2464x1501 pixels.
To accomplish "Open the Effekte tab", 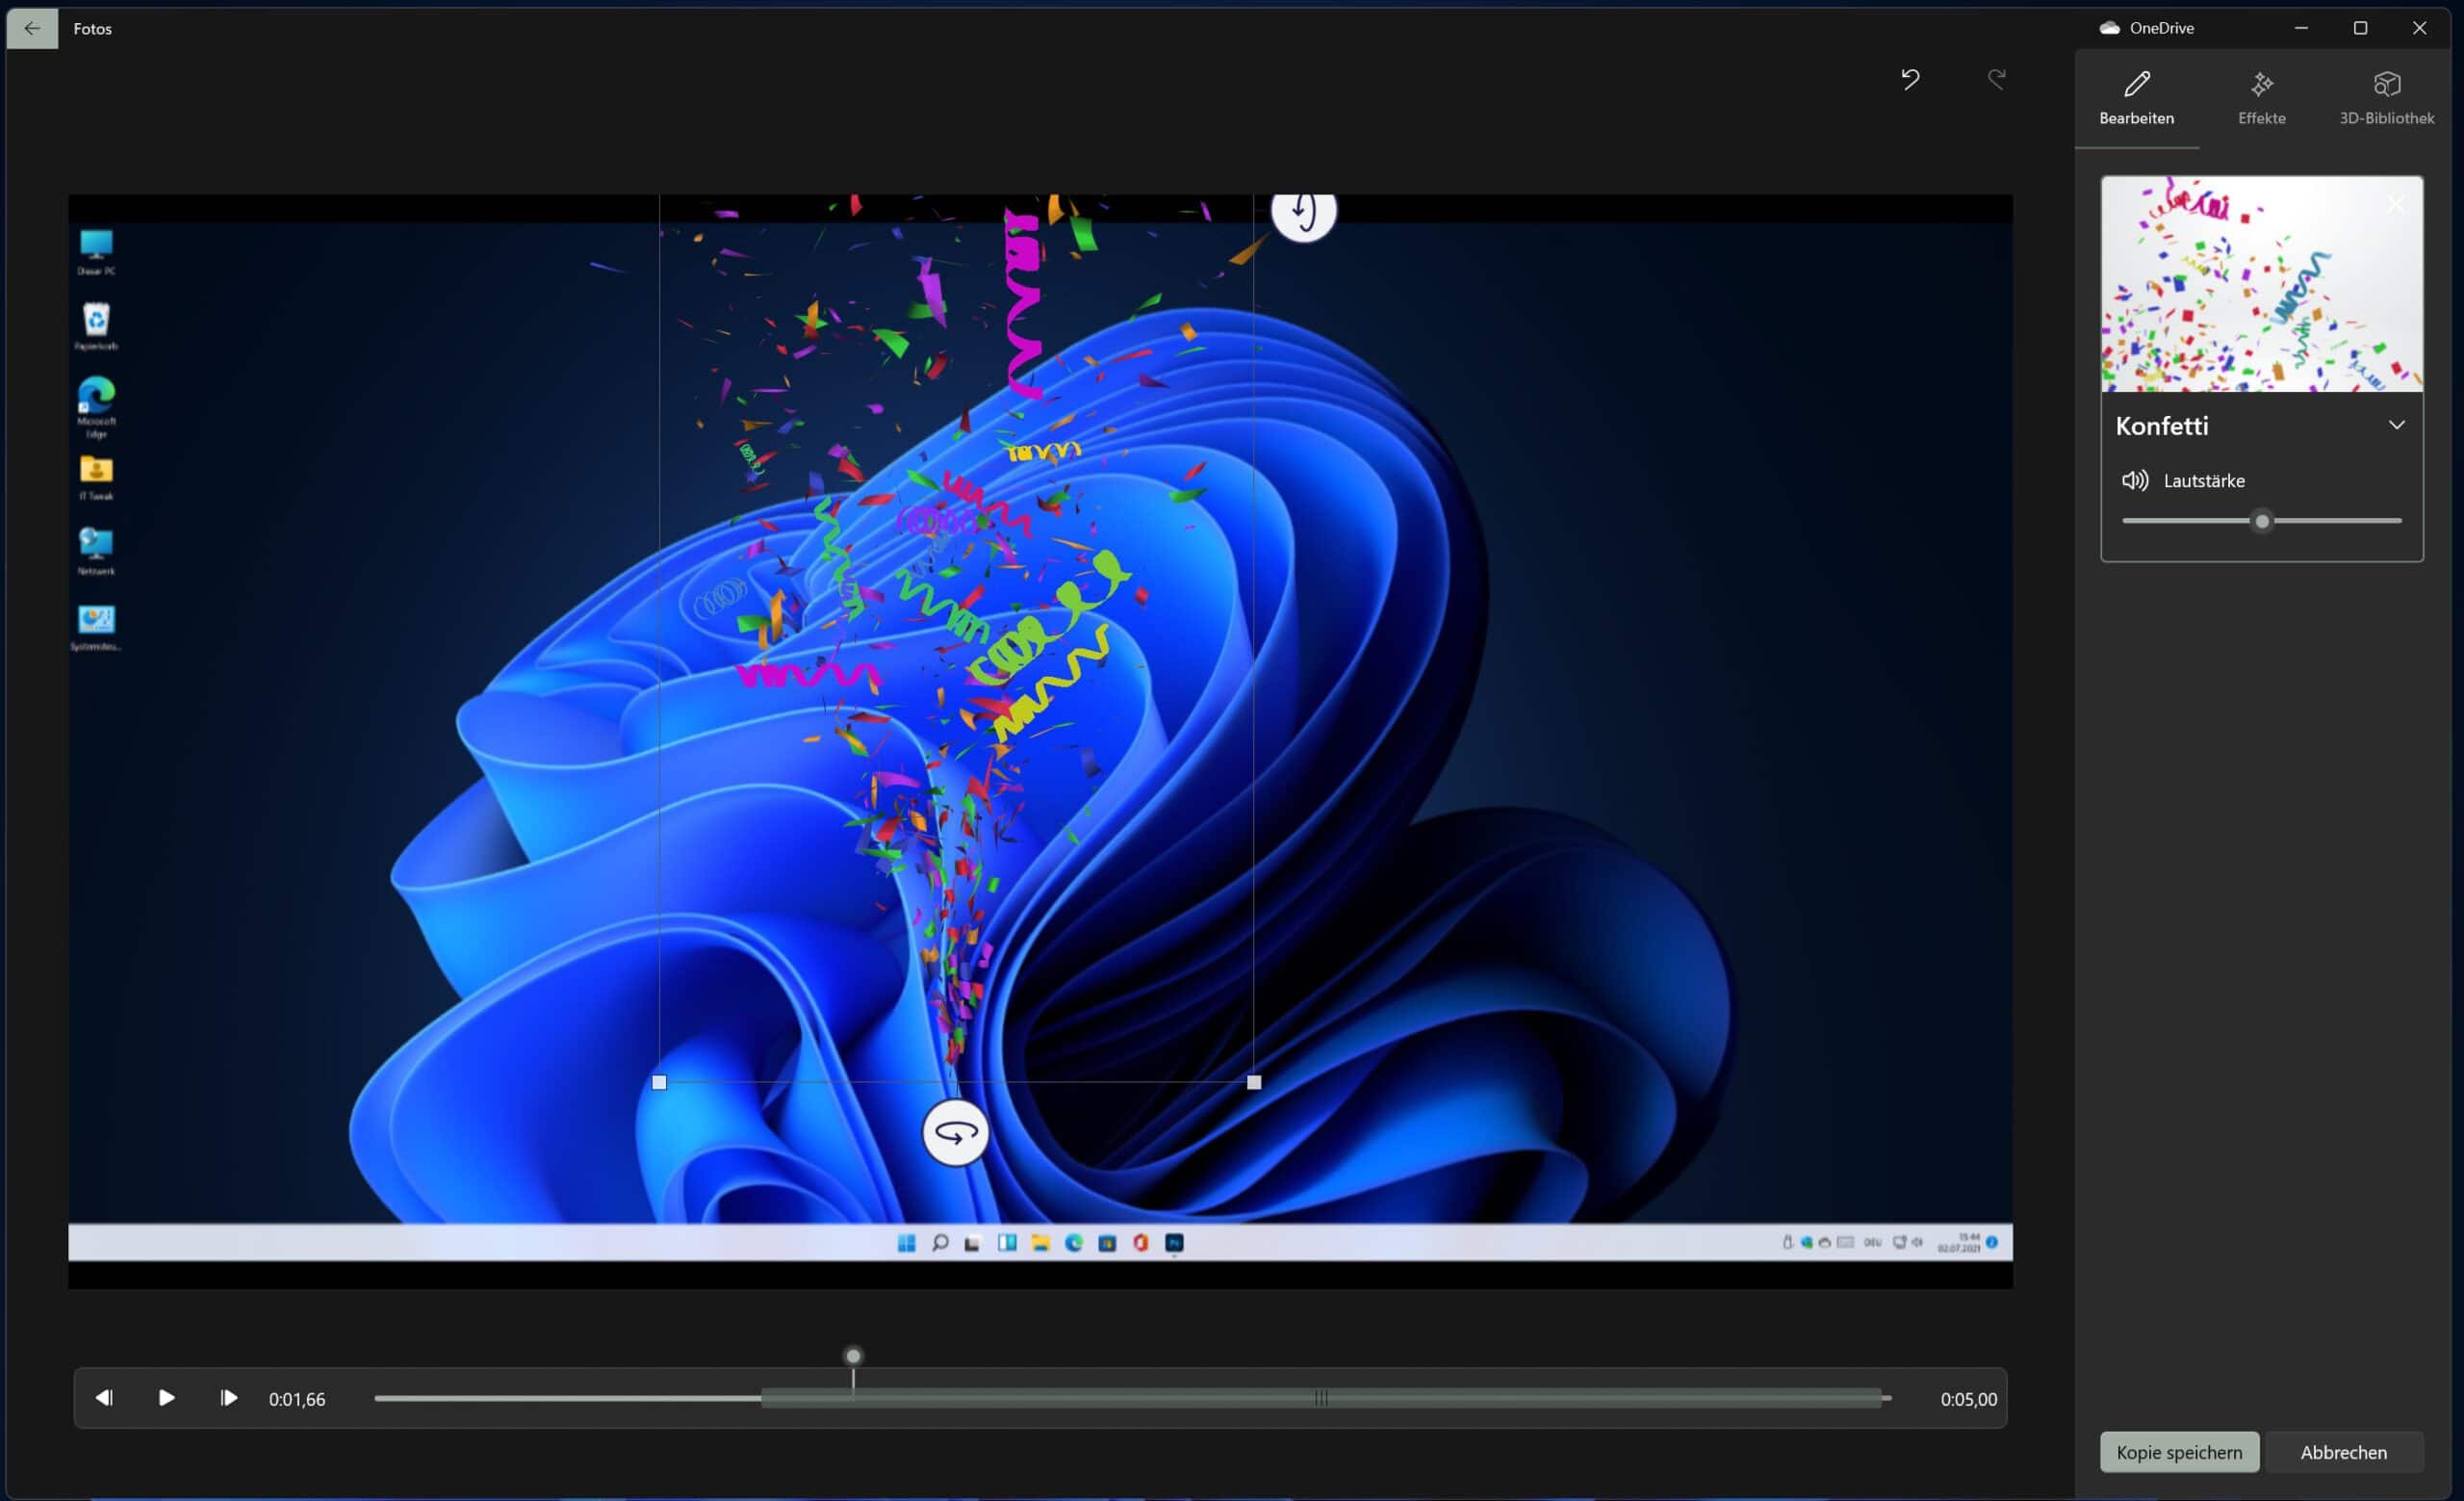I will pos(2261,98).
